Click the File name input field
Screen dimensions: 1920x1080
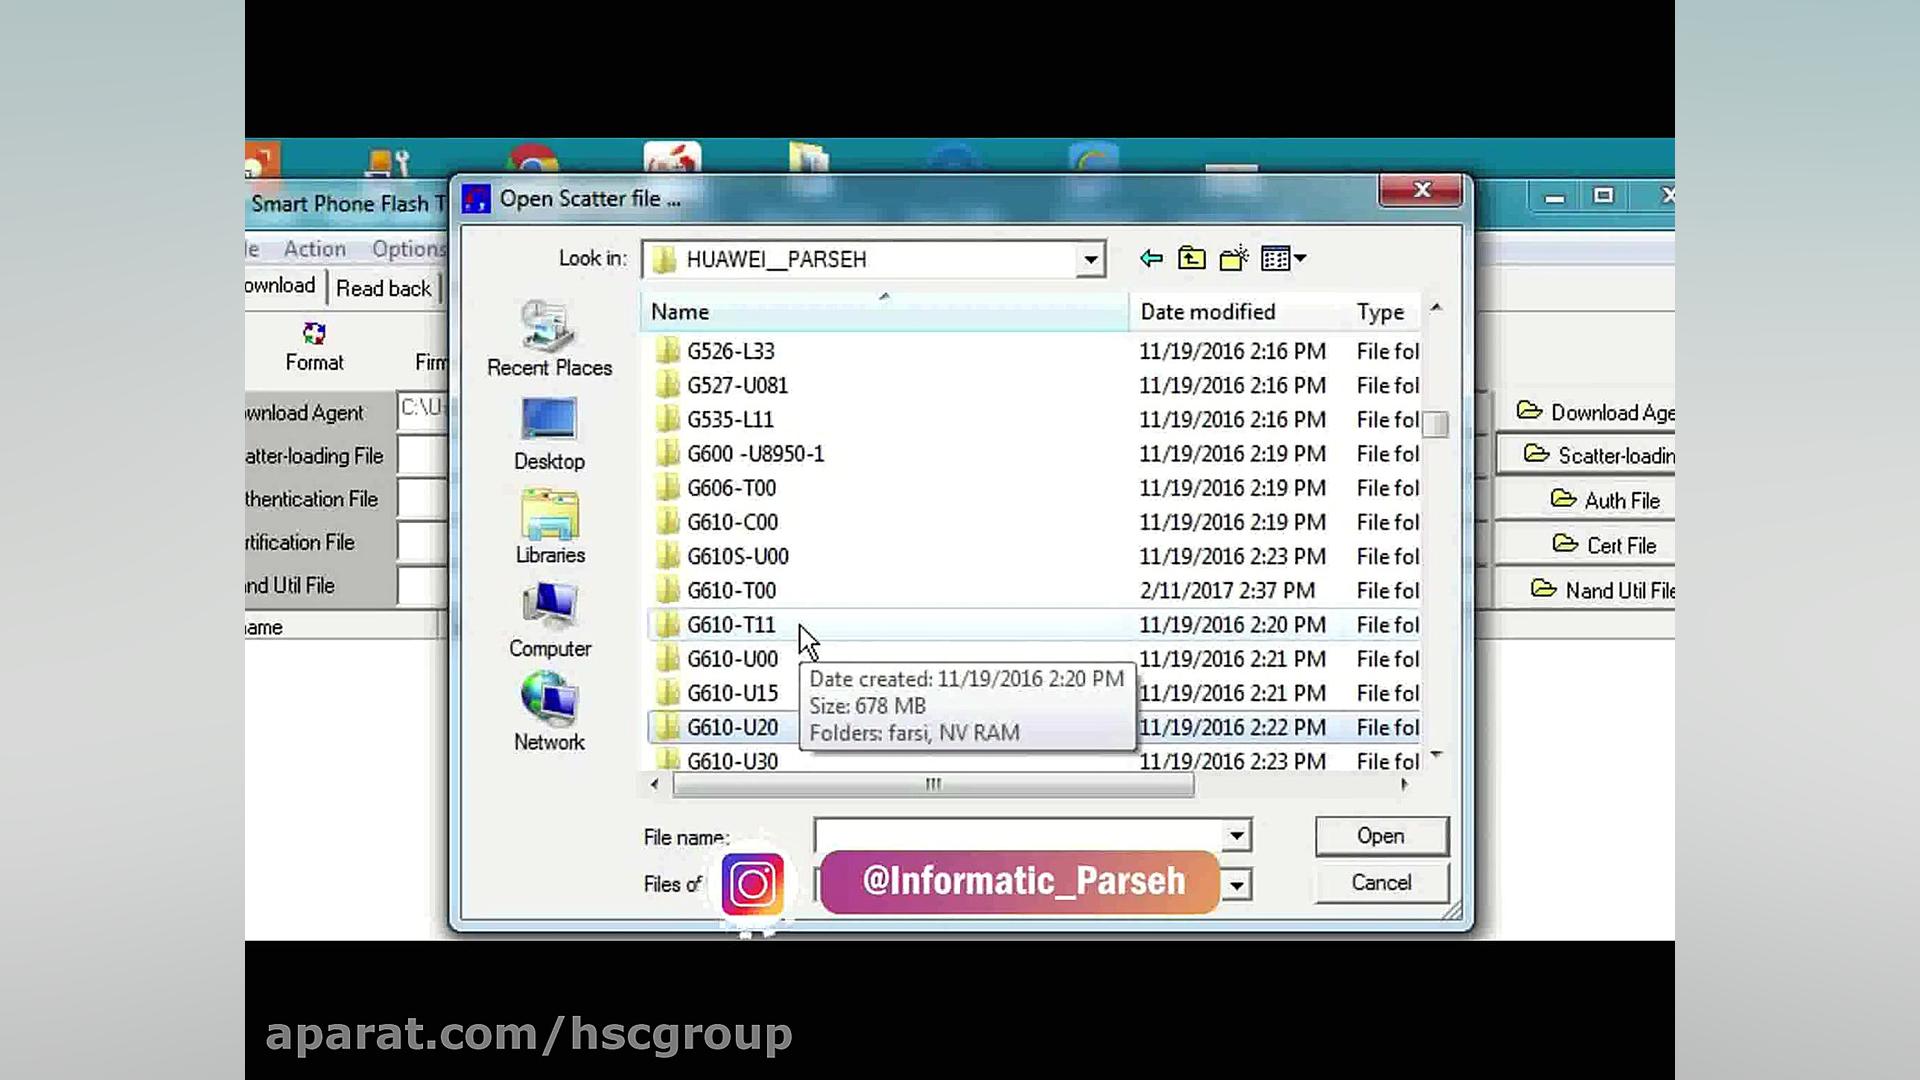[x=1017, y=835]
